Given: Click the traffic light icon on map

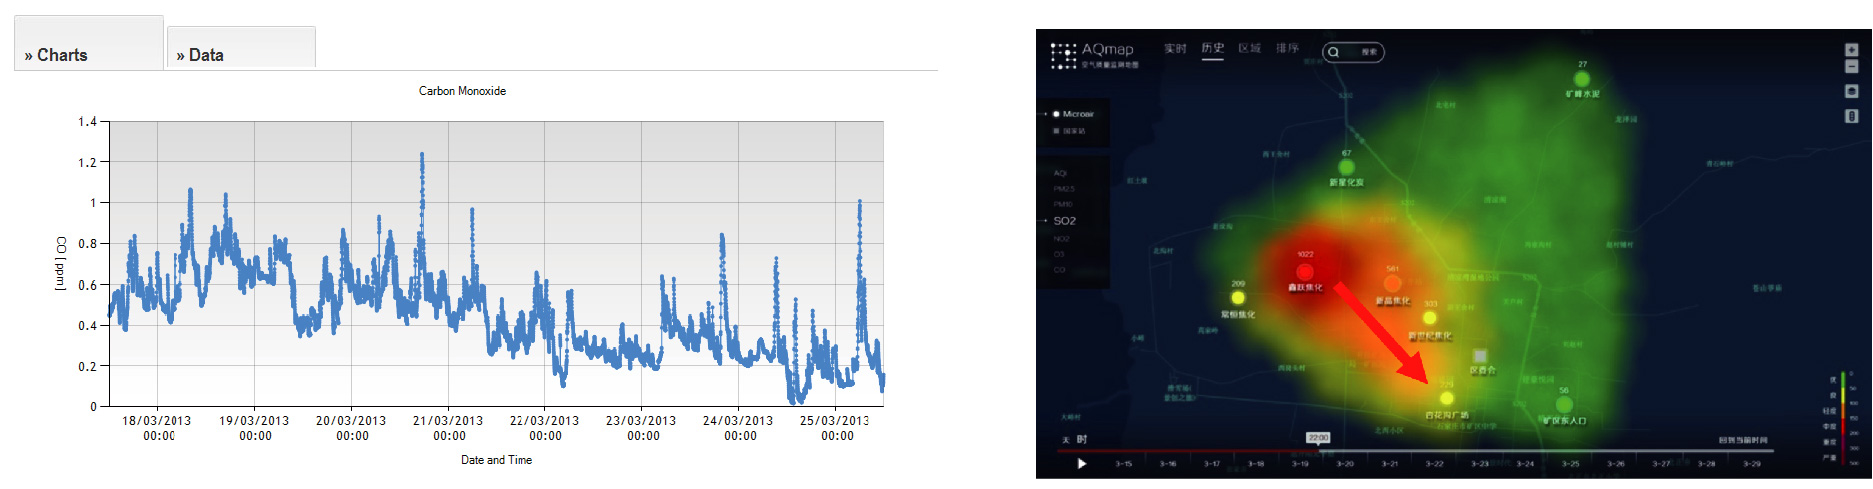Looking at the screenshot, I should pyautogui.click(x=1851, y=116).
